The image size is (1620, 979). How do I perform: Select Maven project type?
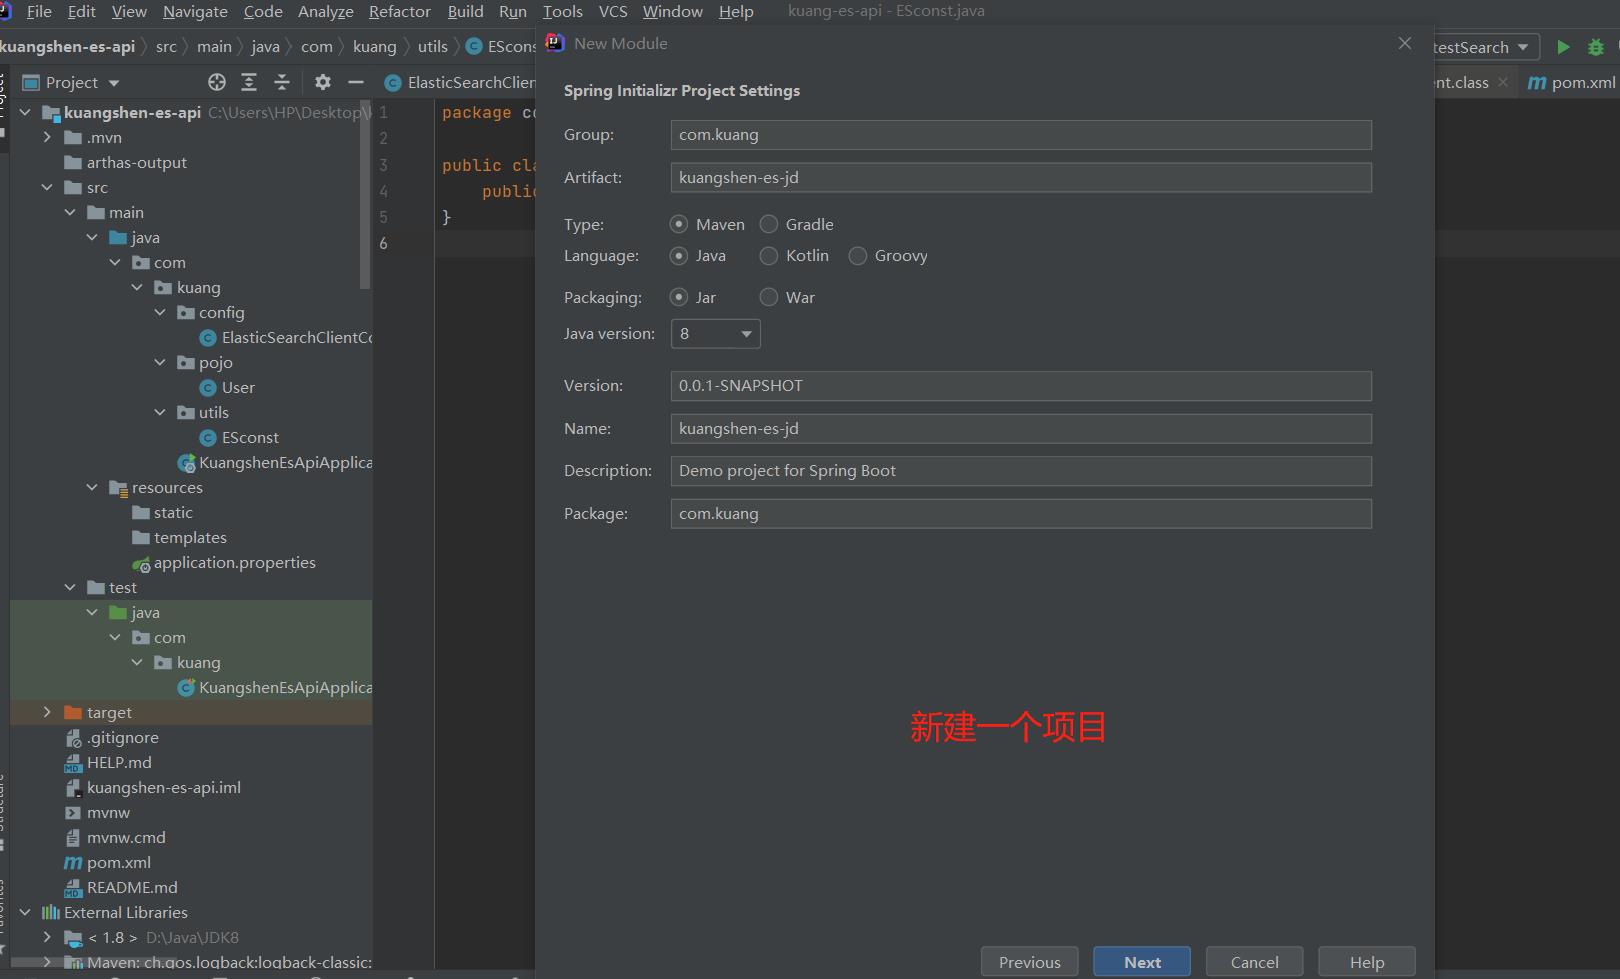tap(679, 224)
